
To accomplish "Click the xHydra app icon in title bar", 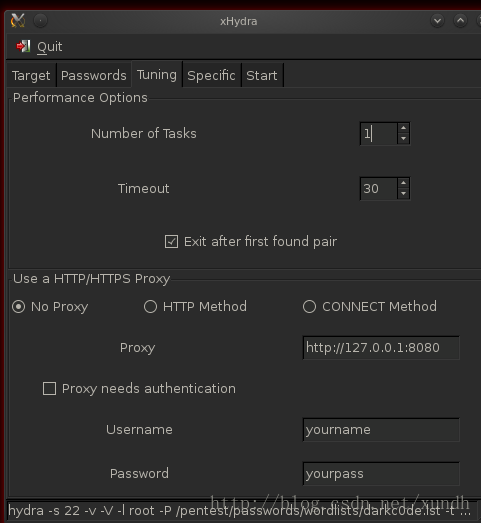I will point(18,21).
